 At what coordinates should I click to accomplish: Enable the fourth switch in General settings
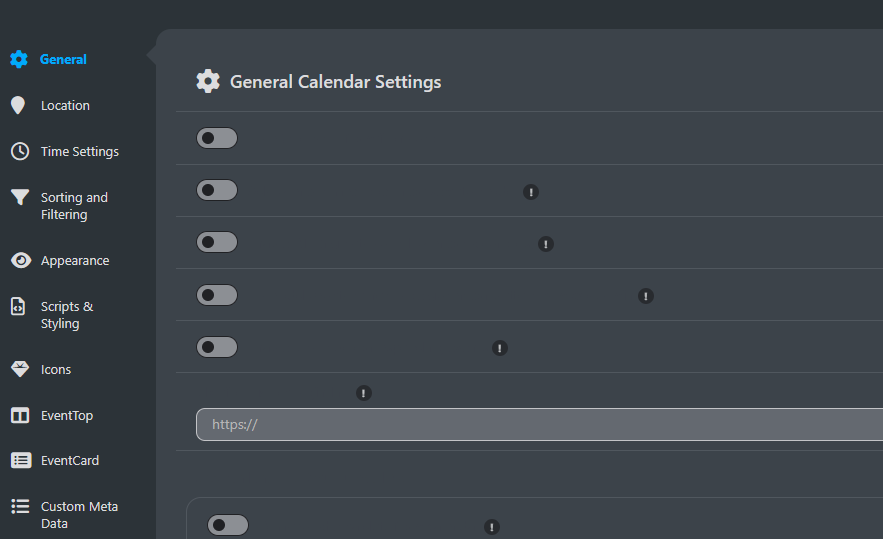[x=217, y=295]
